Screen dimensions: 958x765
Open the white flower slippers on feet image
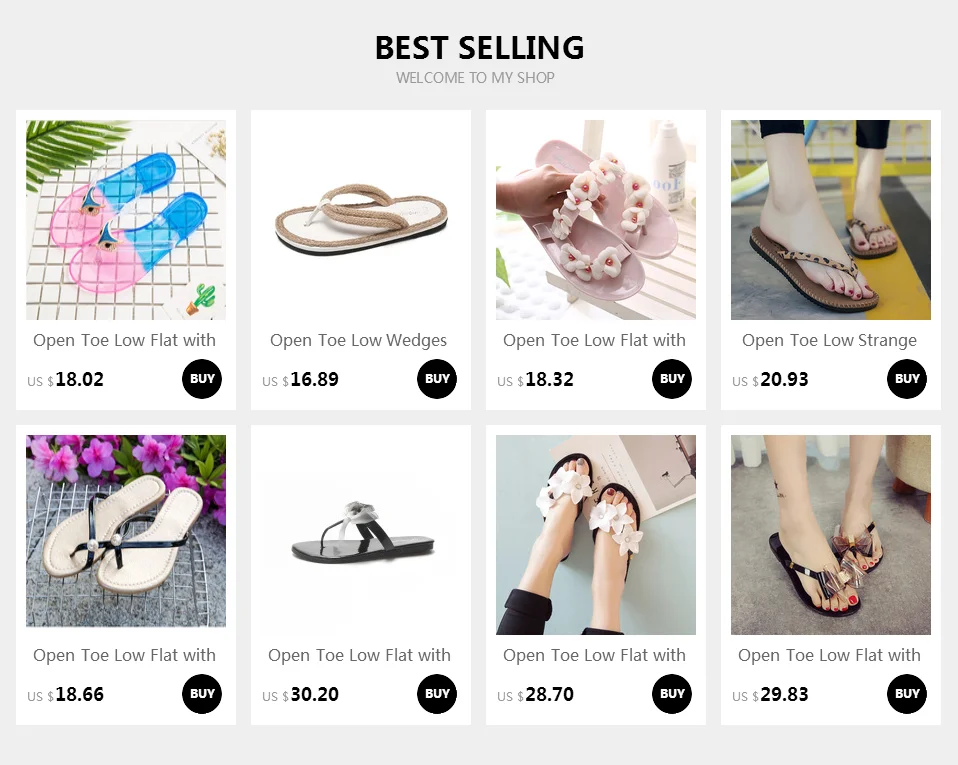pyautogui.click(x=596, y=535)
